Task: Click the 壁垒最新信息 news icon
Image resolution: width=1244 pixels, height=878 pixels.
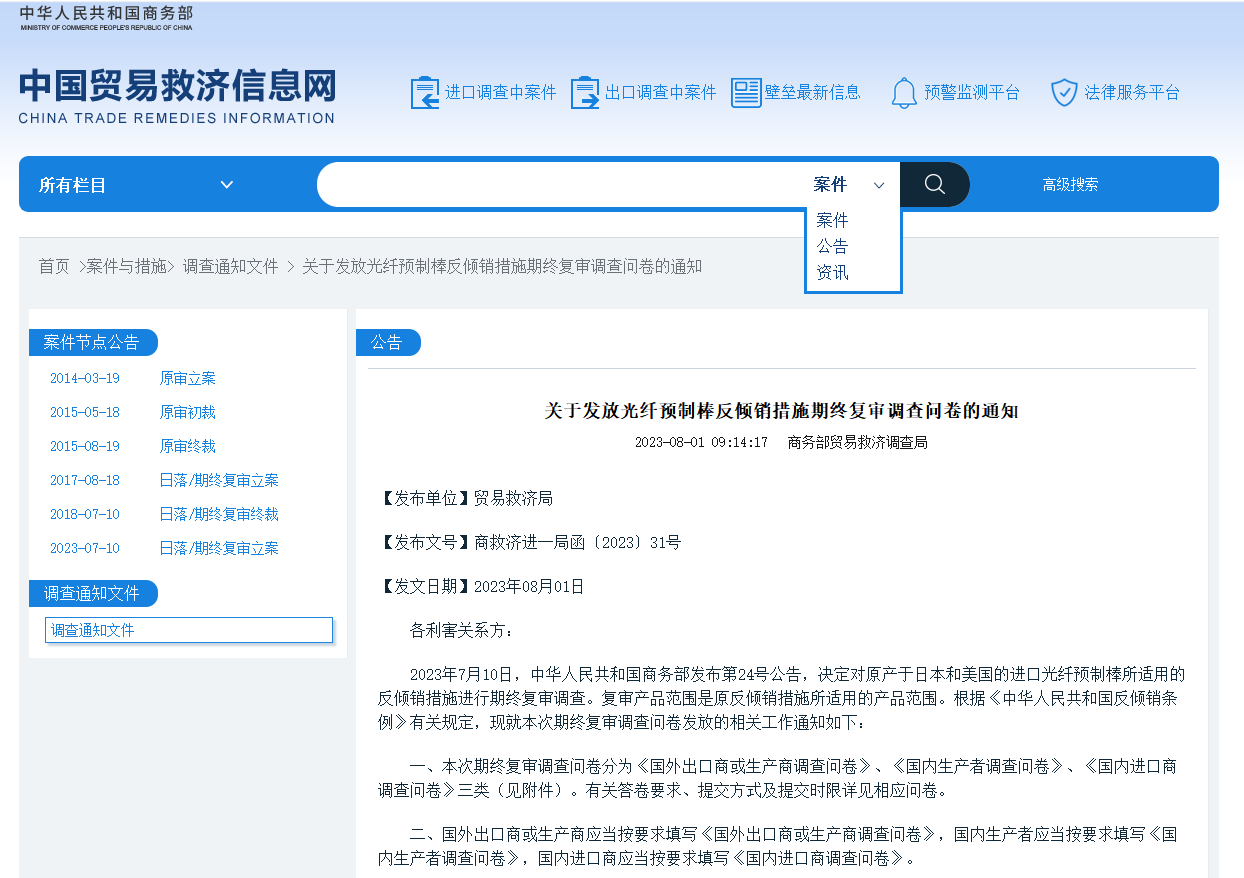Action: pyautogui.click(x=746, y=93)
